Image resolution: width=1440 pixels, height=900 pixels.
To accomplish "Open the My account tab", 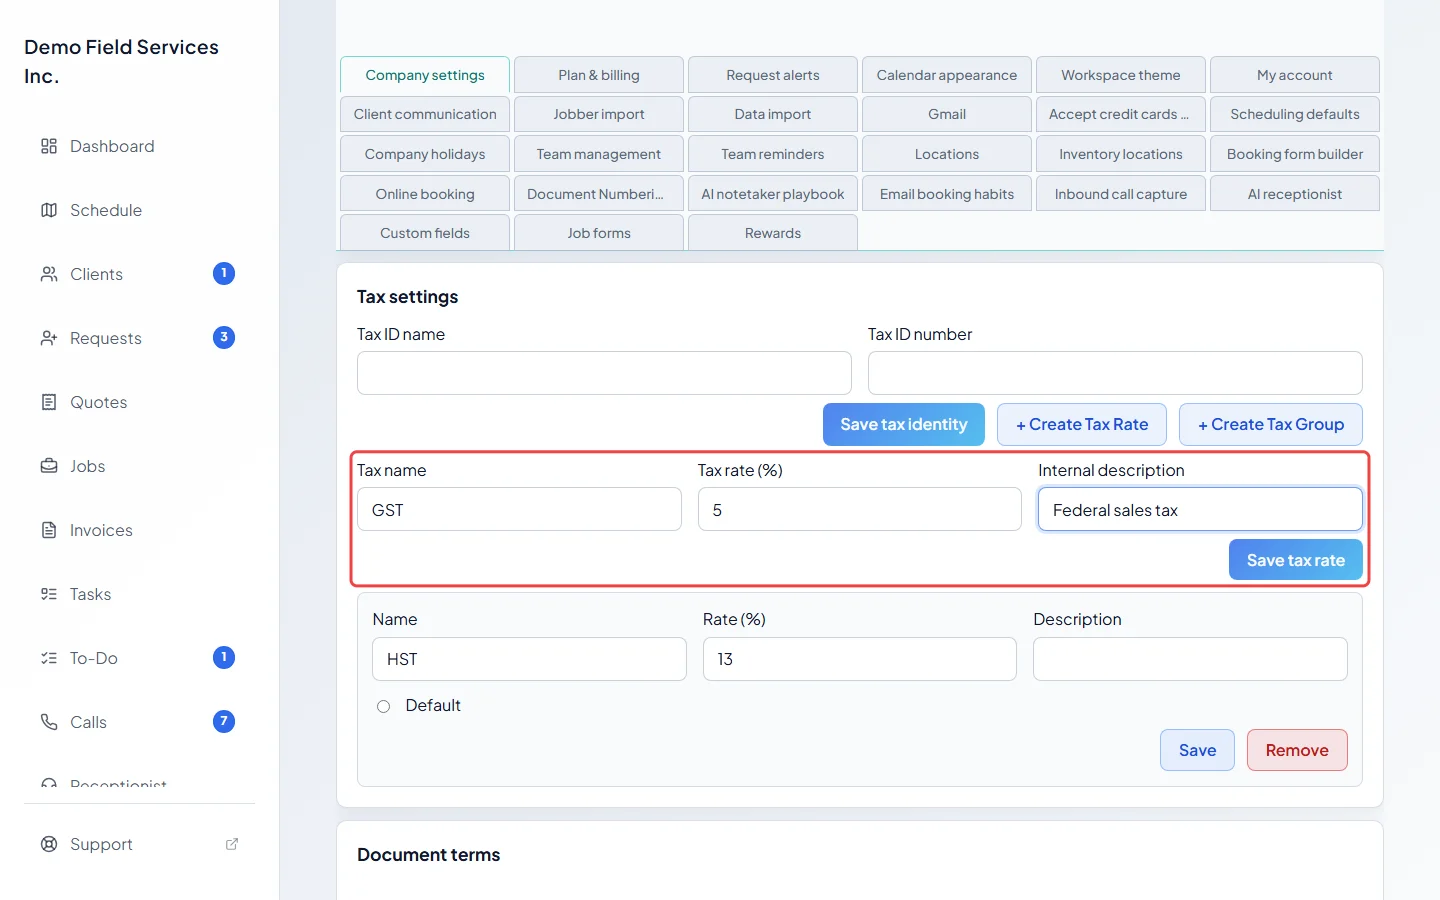I will (1295, 75).
